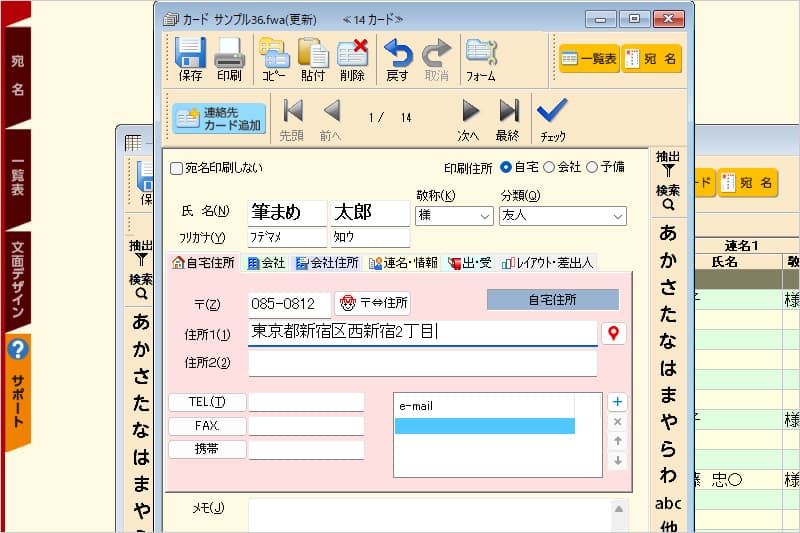Screen dimensions: 800x533
Task: Open the フォーム form settings icon
Action: pos(481,59)
